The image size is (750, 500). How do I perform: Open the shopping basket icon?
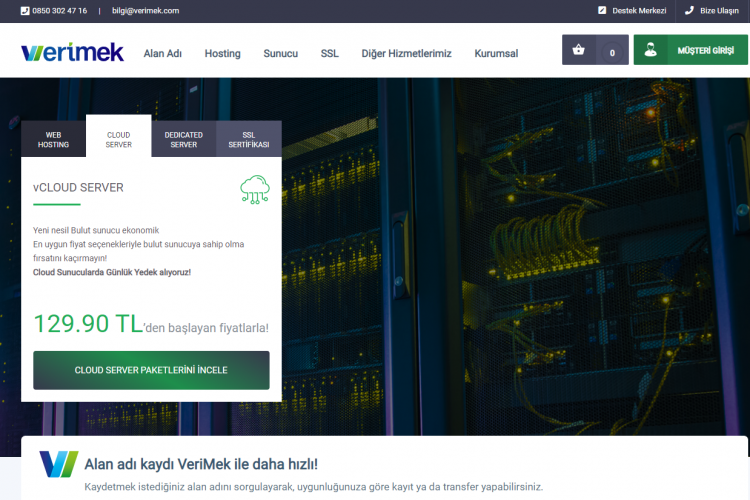coord(579,50)
